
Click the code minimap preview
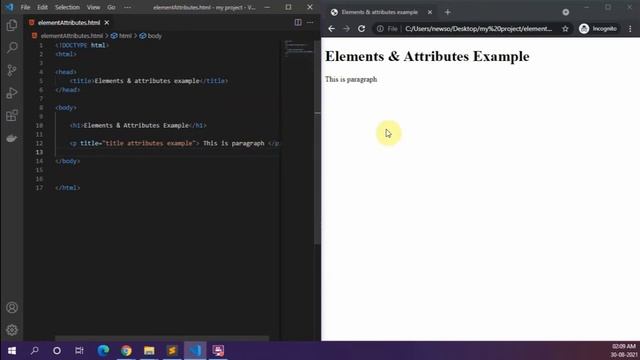click(x=298, y=49)
